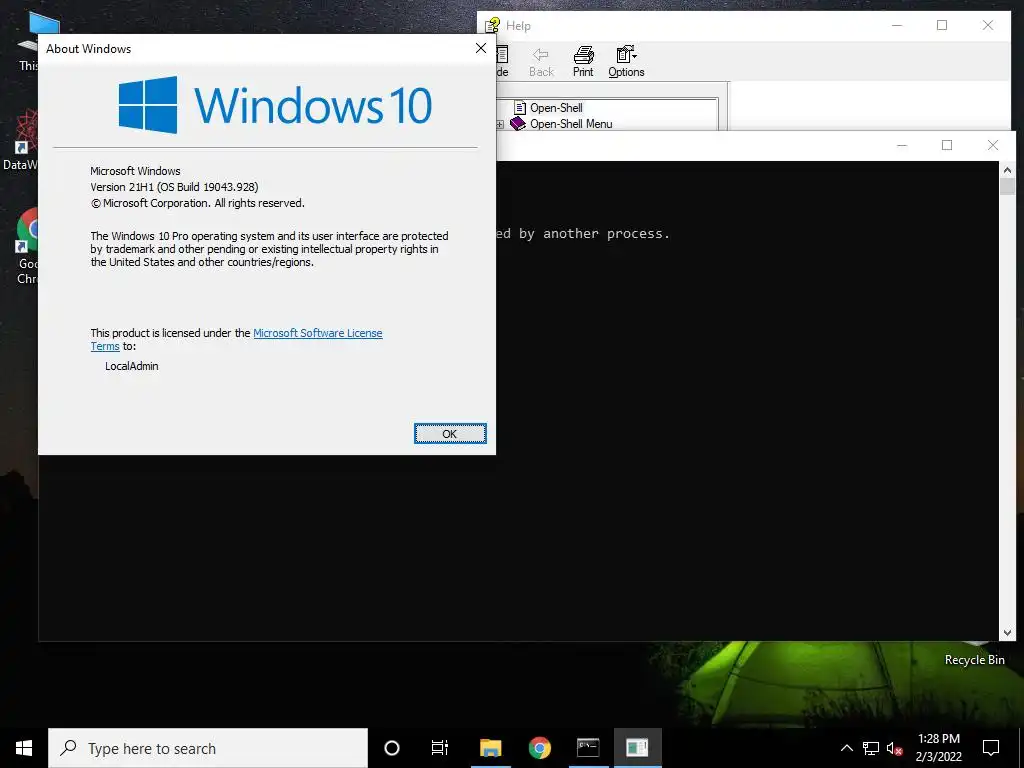Maximize the command prompt window
Image resolution: width=1024 pixels, height=768 pixels.
(947, 145)
